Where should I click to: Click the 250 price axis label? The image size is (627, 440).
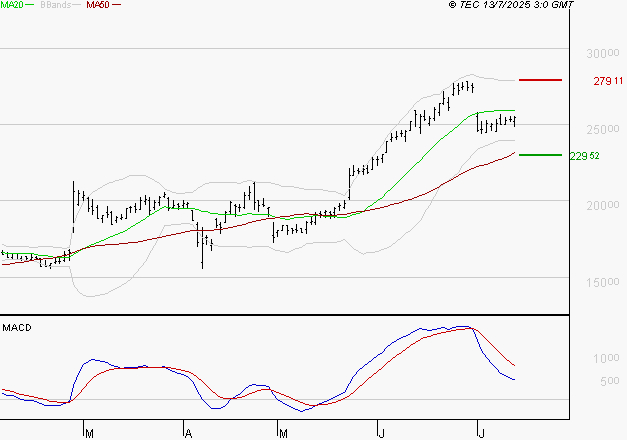click(x=603, y=129)
